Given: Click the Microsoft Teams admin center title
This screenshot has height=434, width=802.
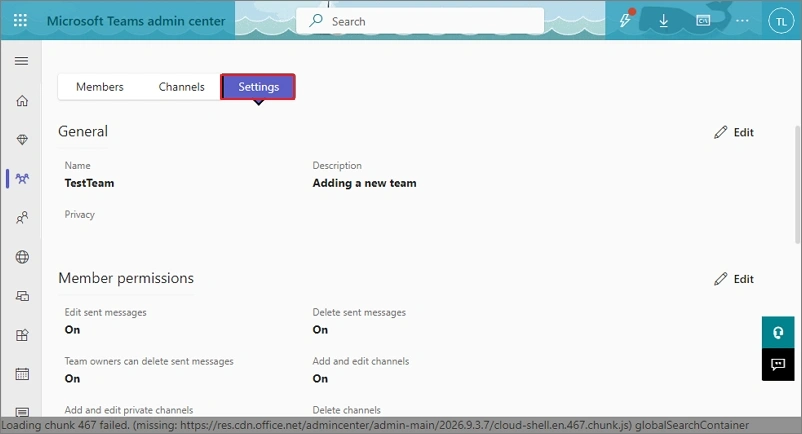Looking at the screenshot, I should tap(136, 21).
